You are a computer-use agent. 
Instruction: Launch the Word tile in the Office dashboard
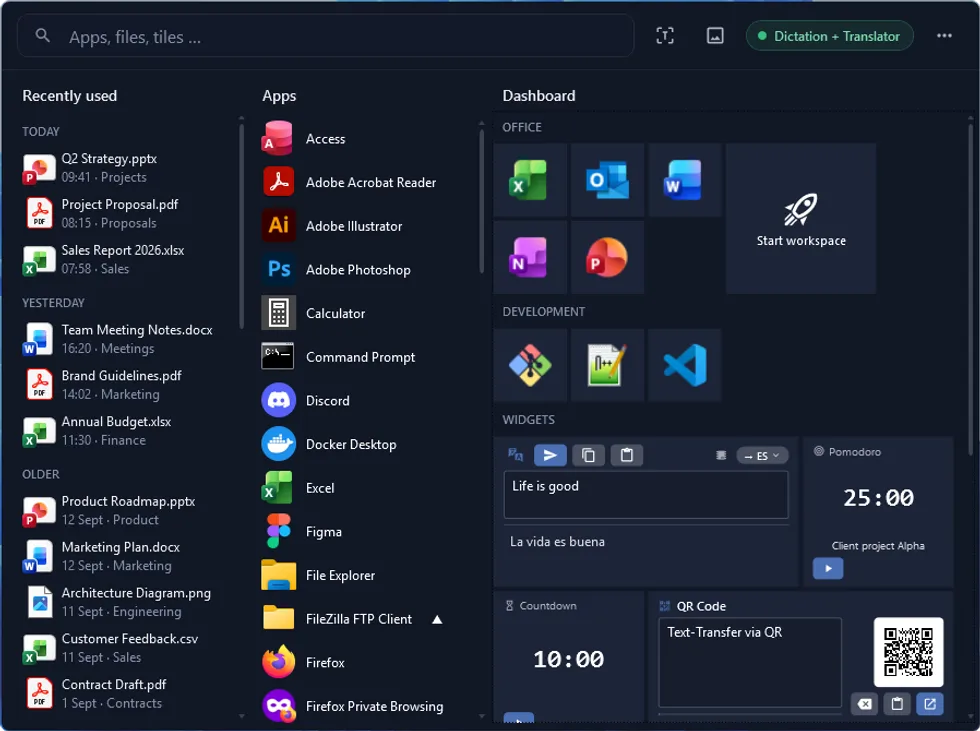[x=684, y=180]
